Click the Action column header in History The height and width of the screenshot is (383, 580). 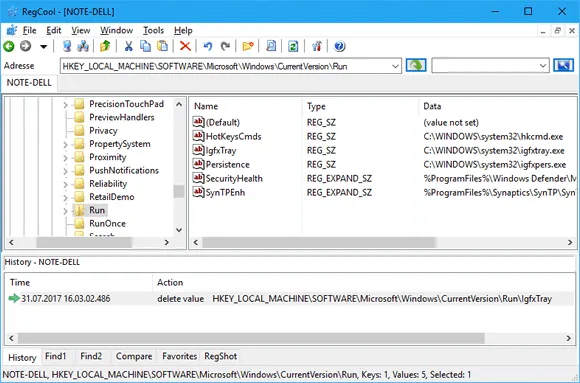(x=364, y=282)
